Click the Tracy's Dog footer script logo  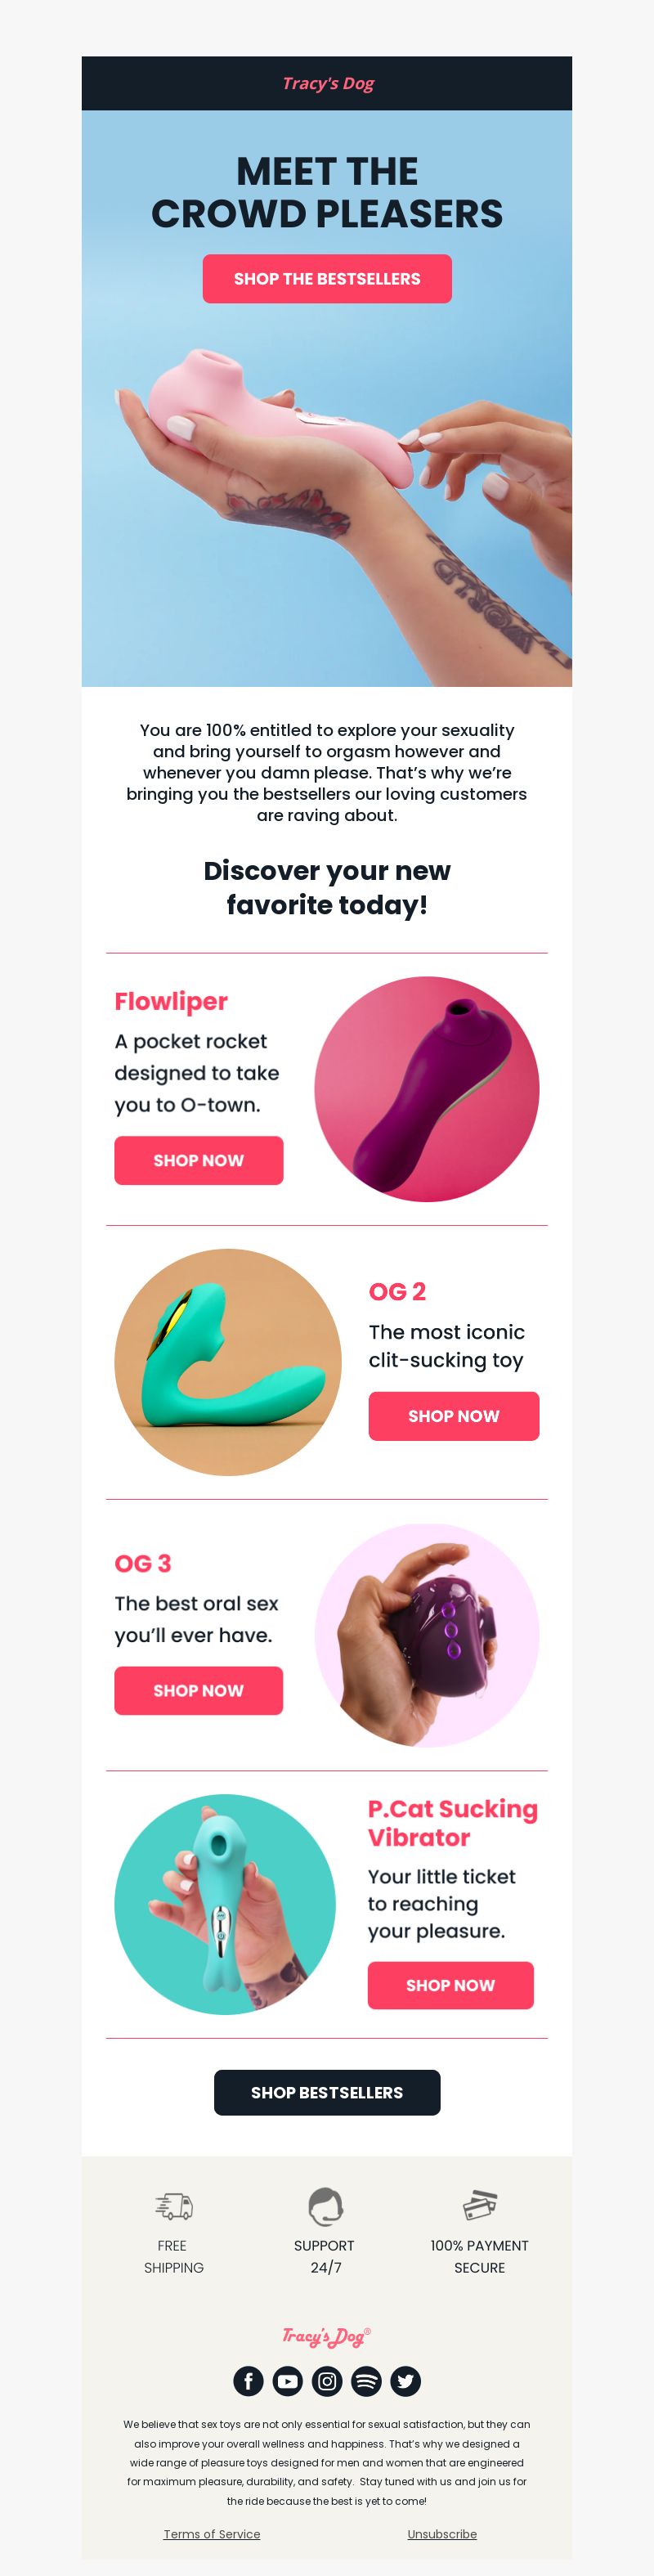pos(326,2336)
